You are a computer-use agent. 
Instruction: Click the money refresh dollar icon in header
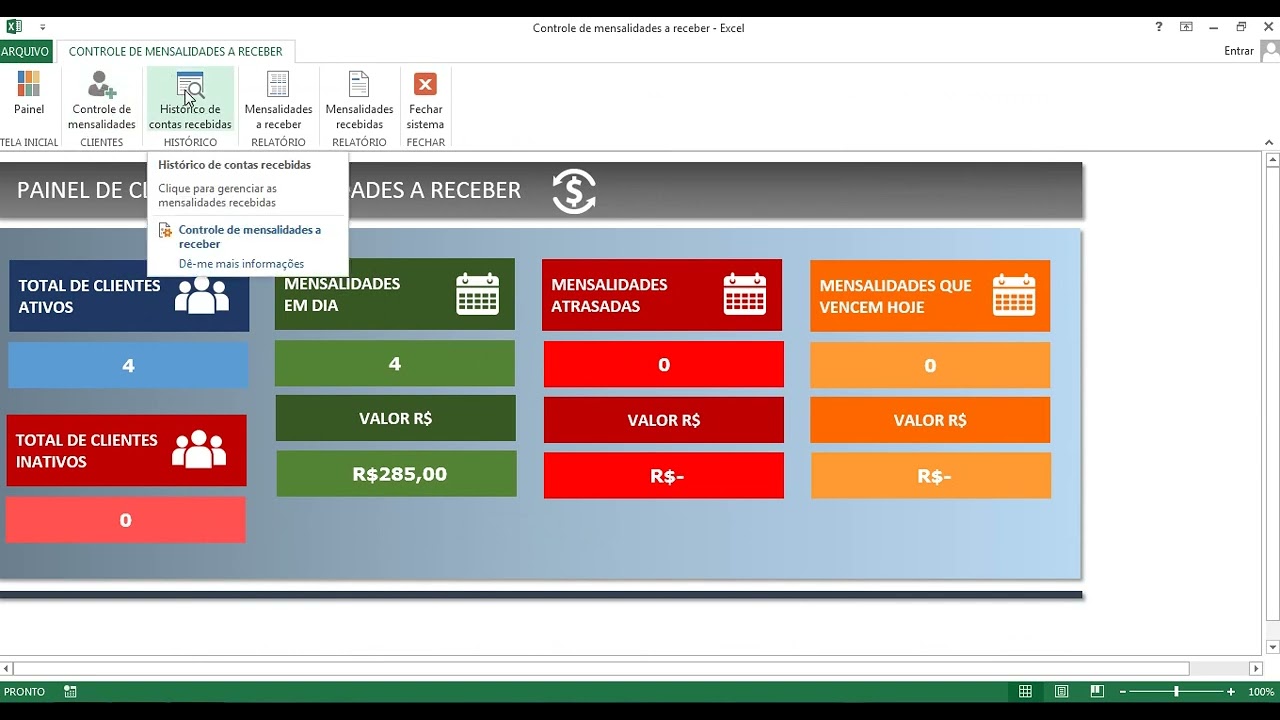574,191
